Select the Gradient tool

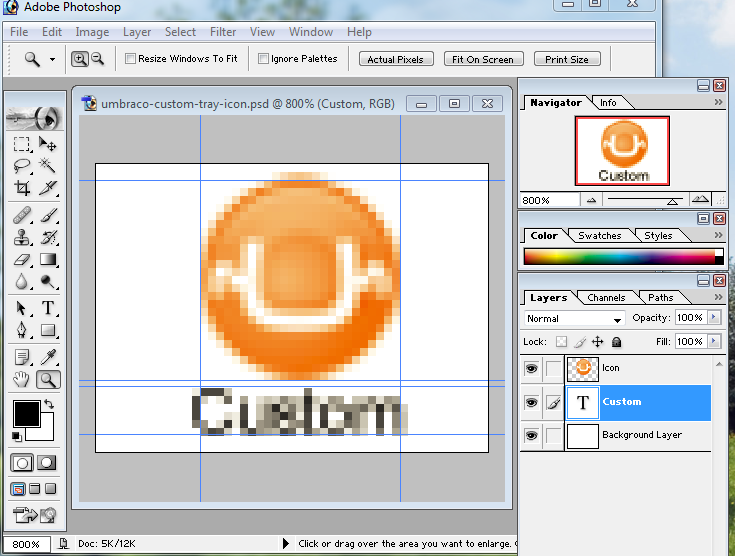(47, 259)
